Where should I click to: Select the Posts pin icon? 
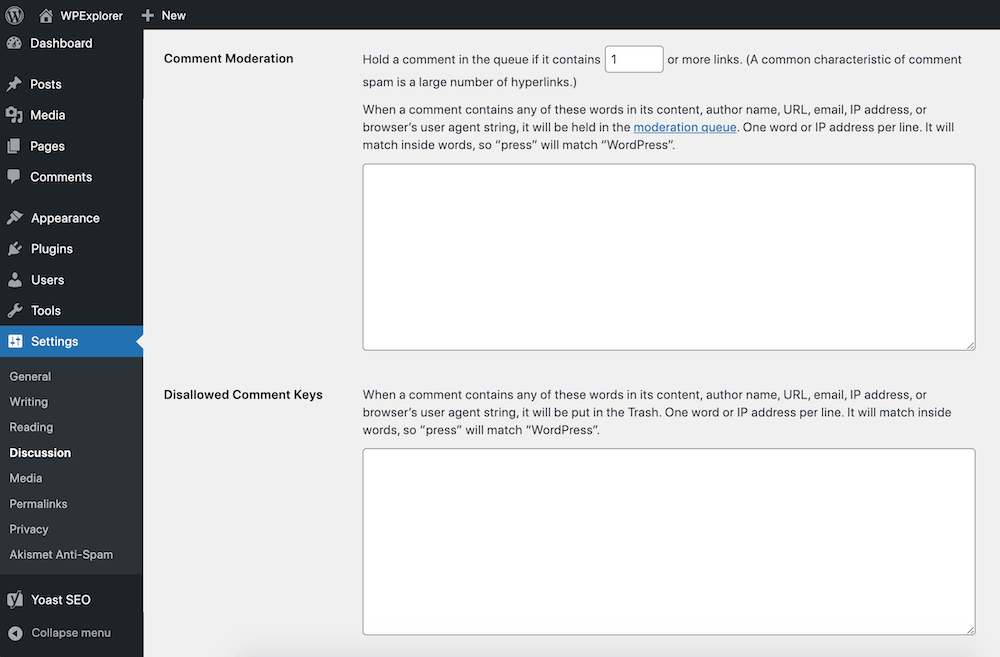[17, 84]
